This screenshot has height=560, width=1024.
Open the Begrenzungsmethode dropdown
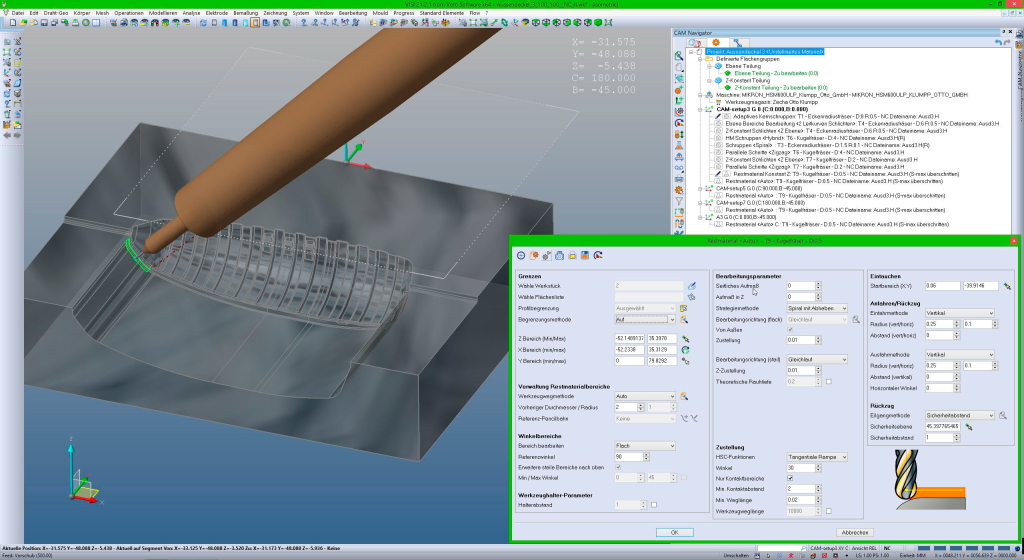click(645, 320)
